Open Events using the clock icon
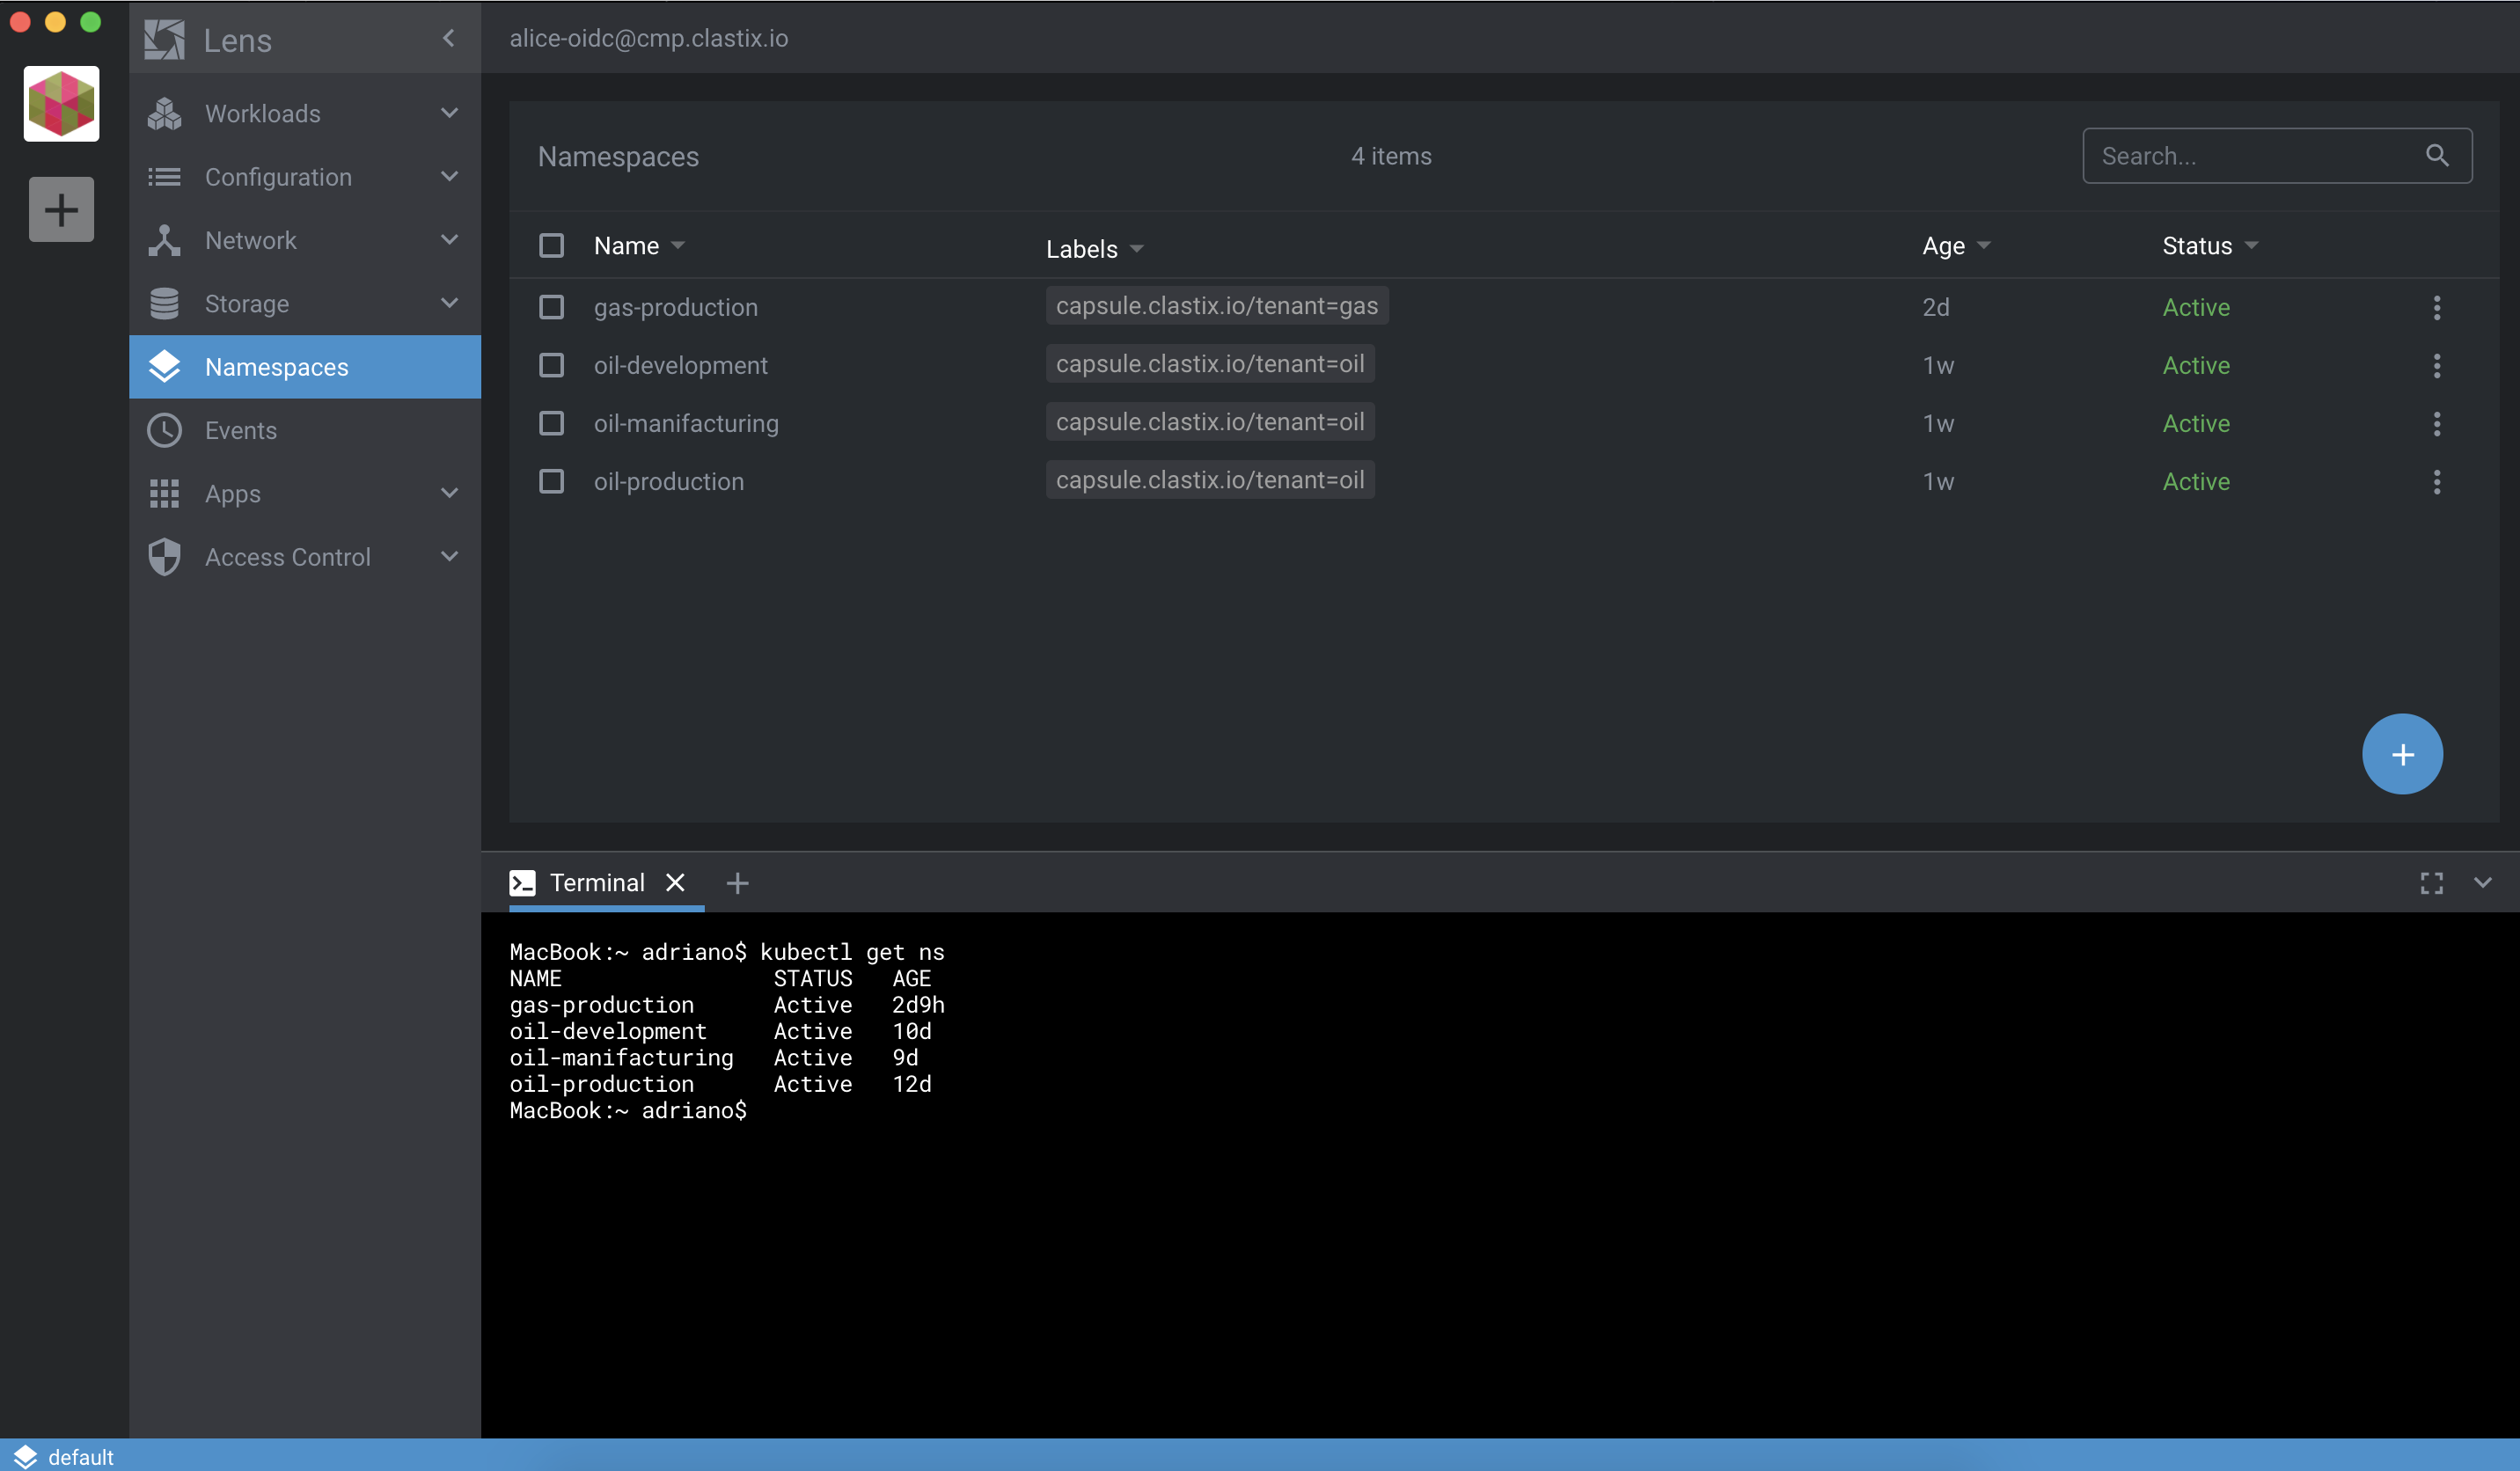2520x1471 pixels. [164, 430]
